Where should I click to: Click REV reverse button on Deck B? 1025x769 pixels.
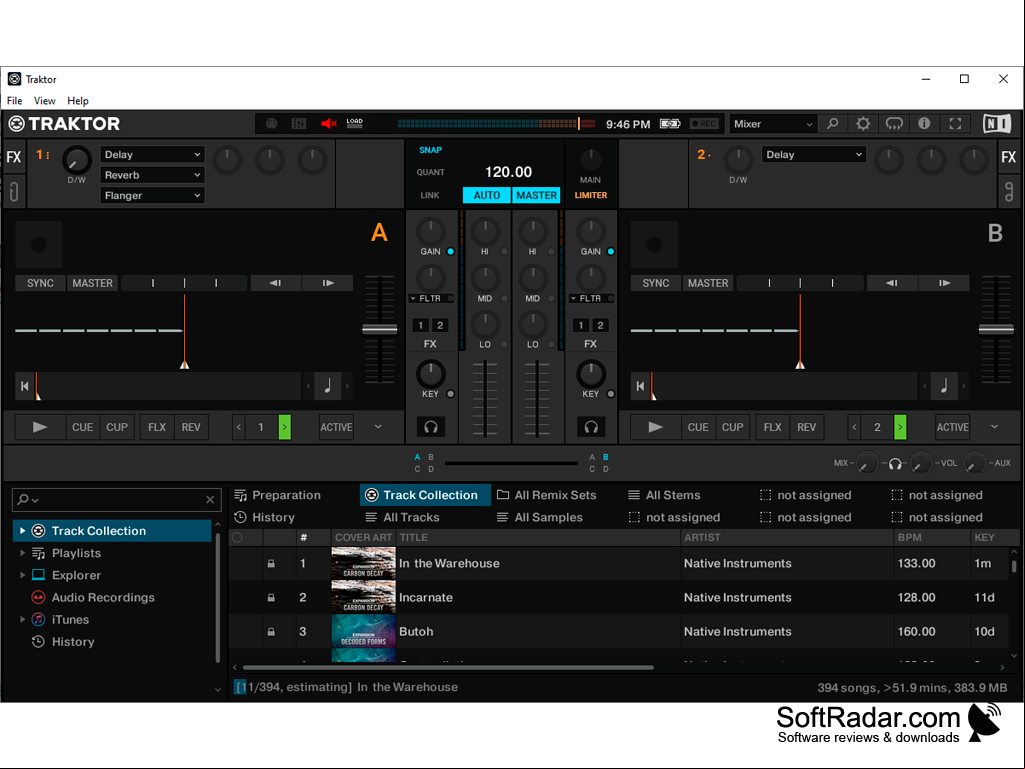tap(807, 428)
